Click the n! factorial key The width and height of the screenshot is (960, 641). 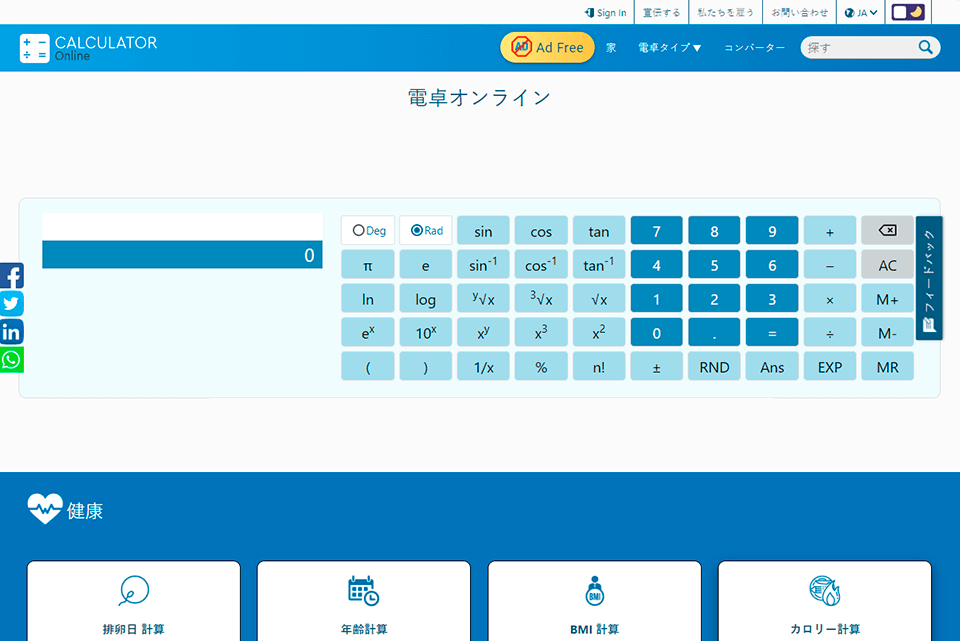599,366
